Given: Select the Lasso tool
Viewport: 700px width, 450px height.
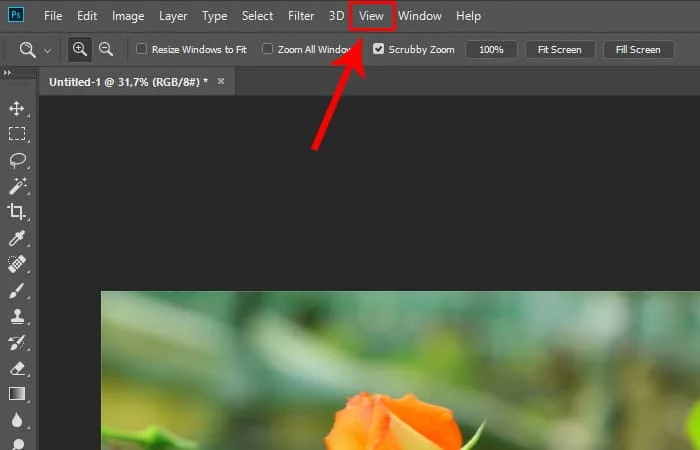Looking at the screenshot, I should pos(17,160).
